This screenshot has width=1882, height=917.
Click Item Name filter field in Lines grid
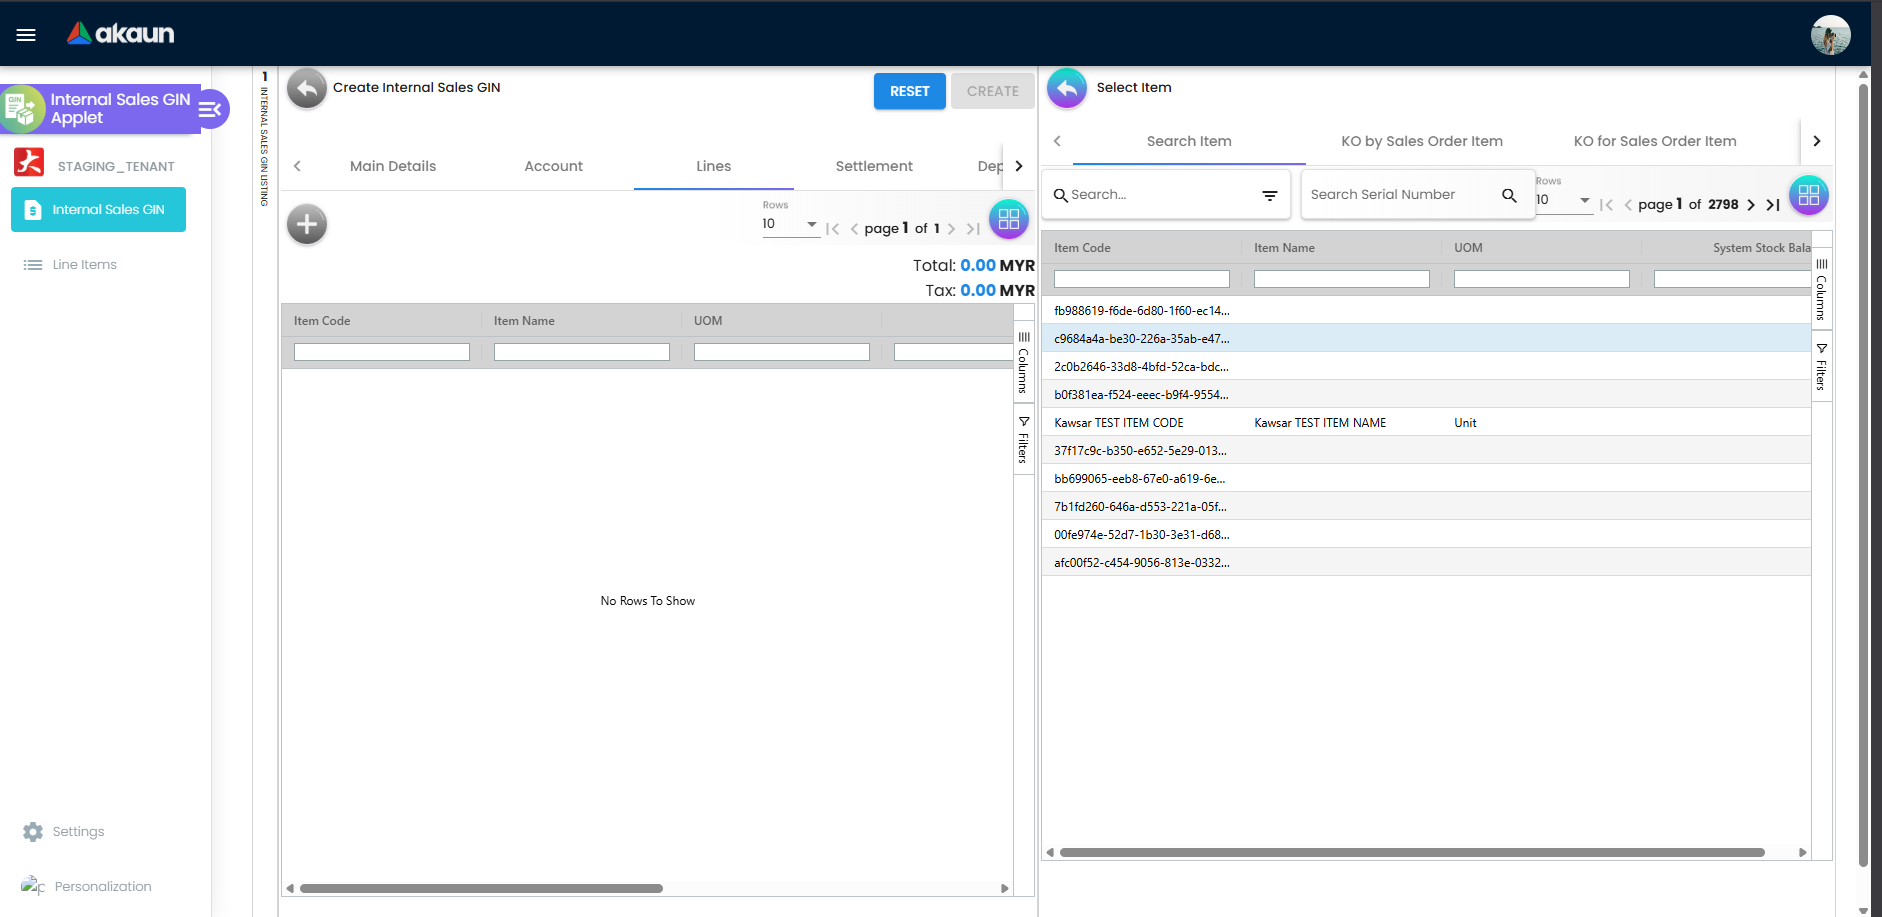(x=582, y=352)
